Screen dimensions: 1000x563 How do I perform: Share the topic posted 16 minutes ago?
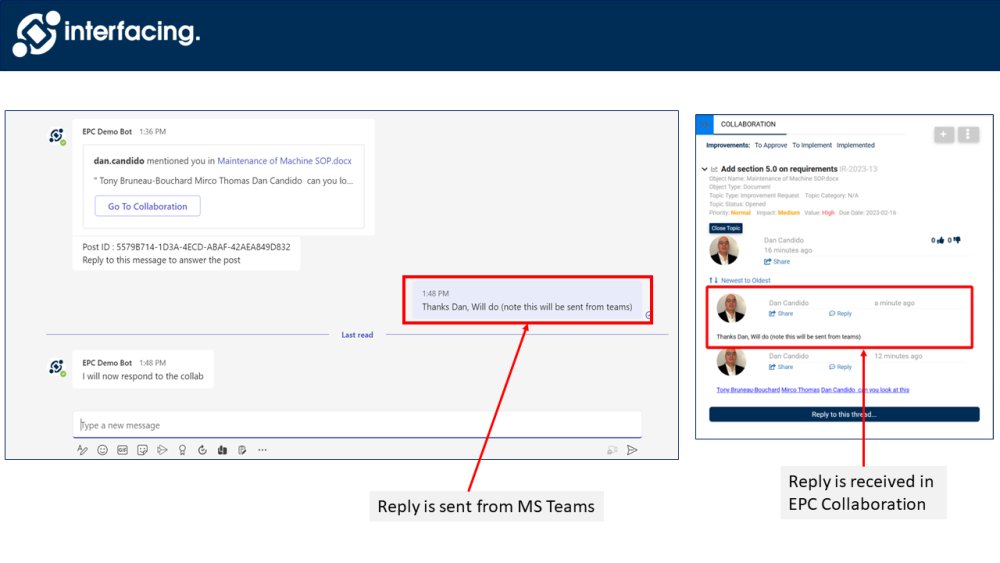point(777,262)
